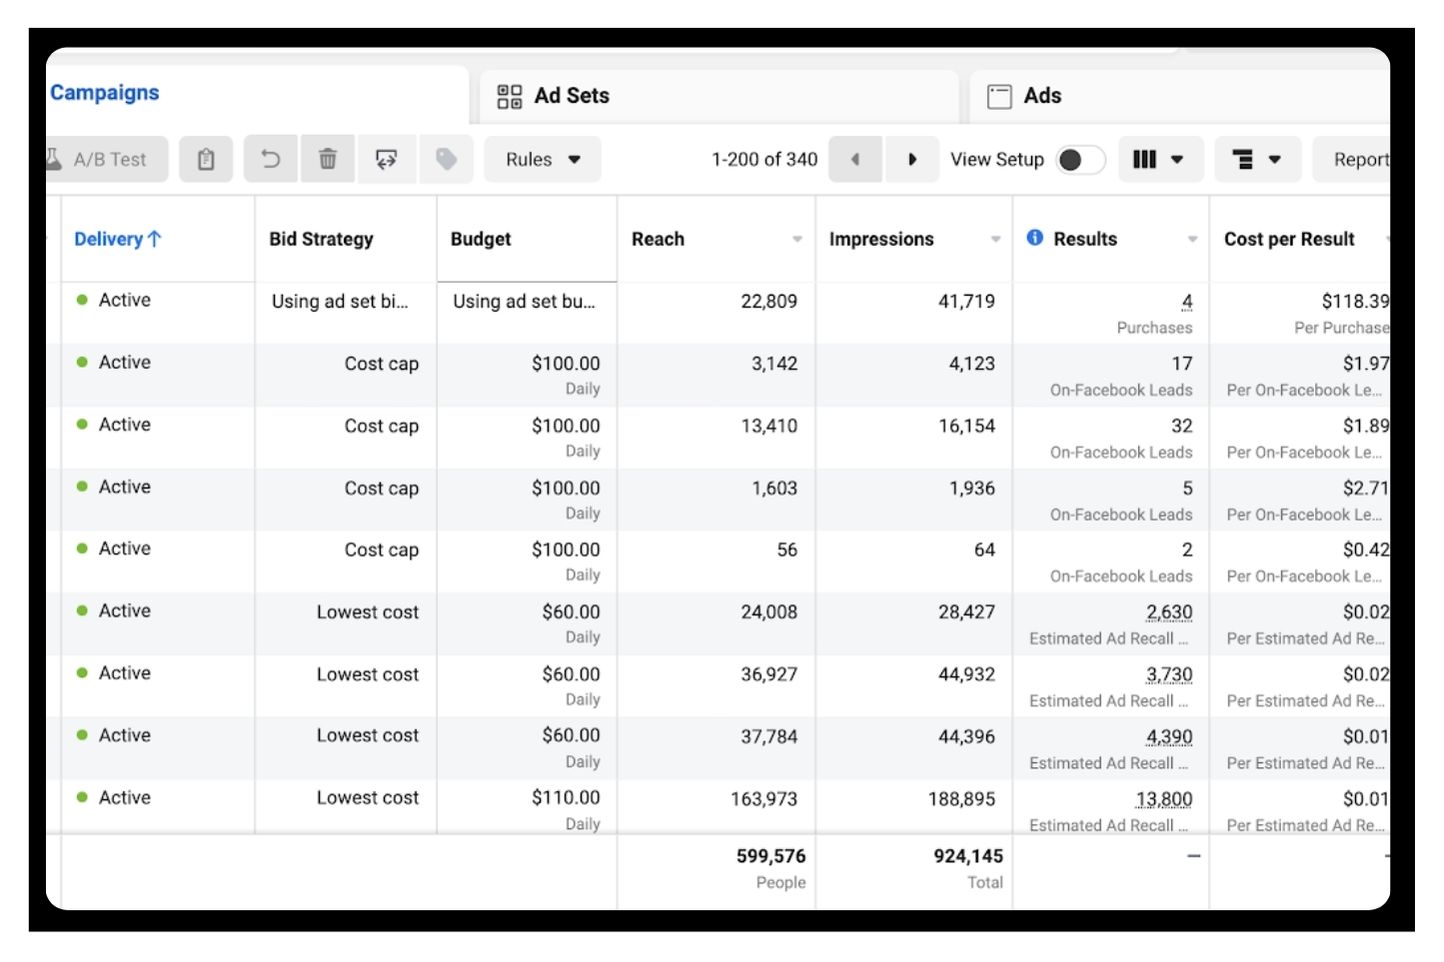Expand the Reach column options arrow
The image size is (1444, 962).
point(797,239)
